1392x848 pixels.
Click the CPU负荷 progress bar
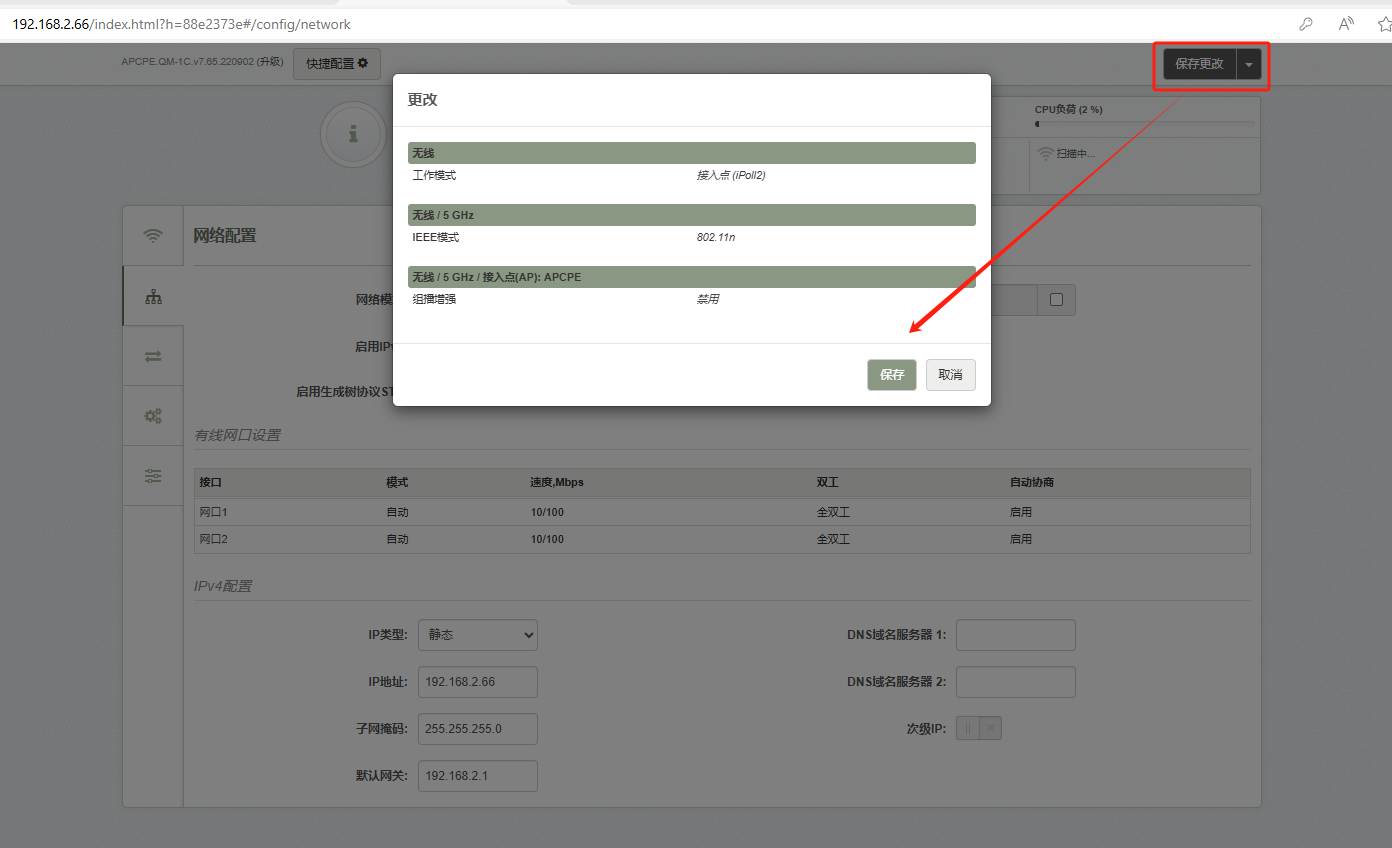point(1144,124)
